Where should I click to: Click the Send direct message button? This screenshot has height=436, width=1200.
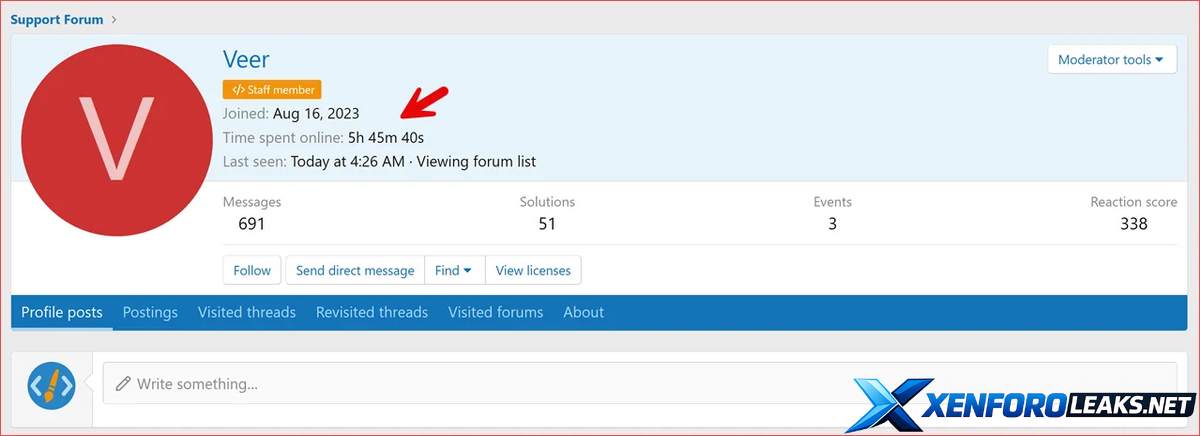pyautogui.click(x=355, y=270)
